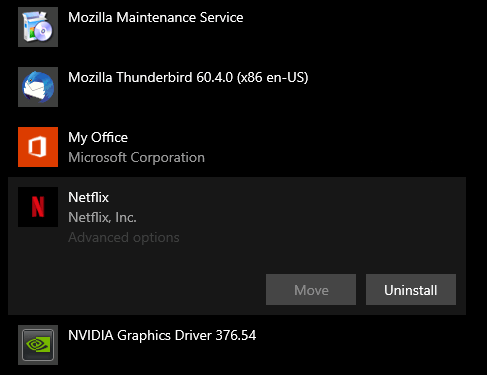Open Advanced options for Netflix

(x=124, y=238)
